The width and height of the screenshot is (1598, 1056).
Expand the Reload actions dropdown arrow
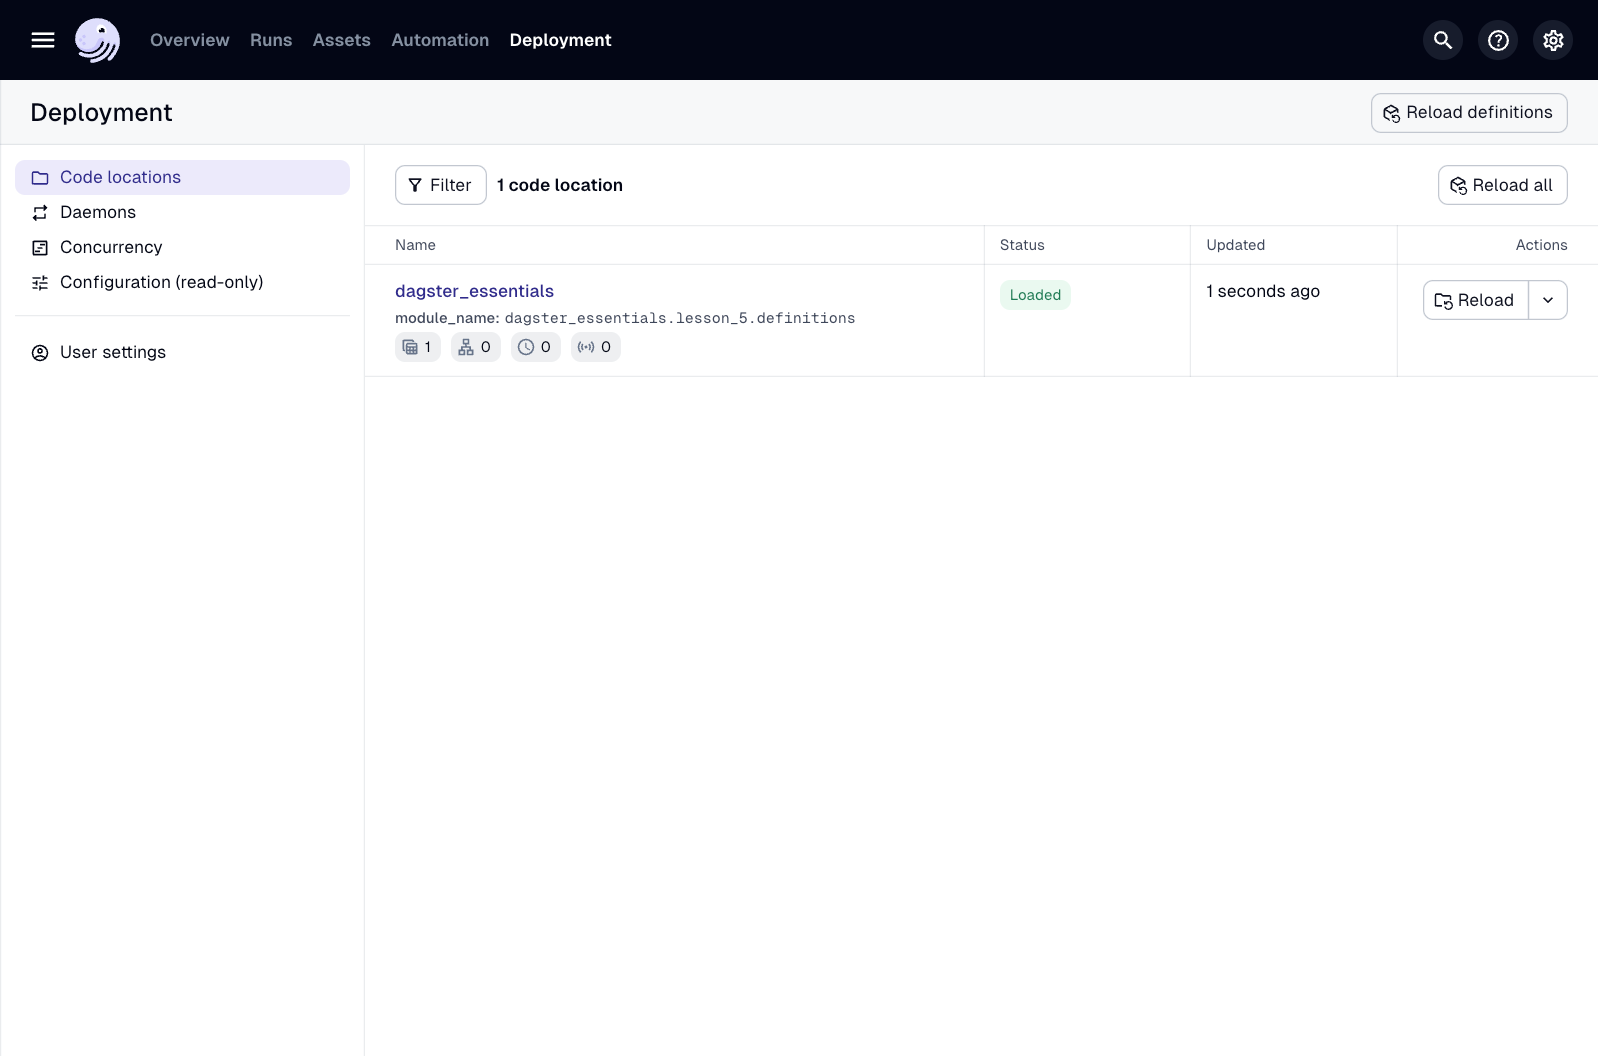click(x=1547, y=300)
